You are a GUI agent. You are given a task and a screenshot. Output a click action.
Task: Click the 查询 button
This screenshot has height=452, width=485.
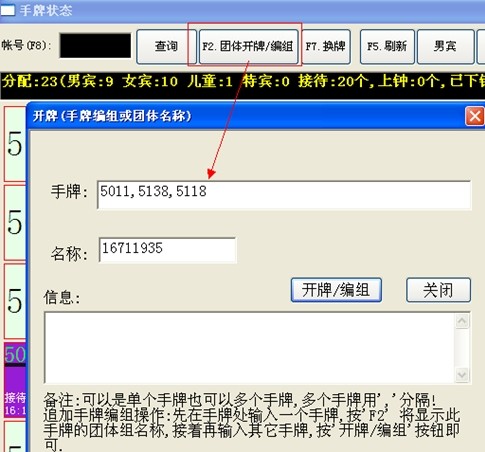click(x=166, y=46)
